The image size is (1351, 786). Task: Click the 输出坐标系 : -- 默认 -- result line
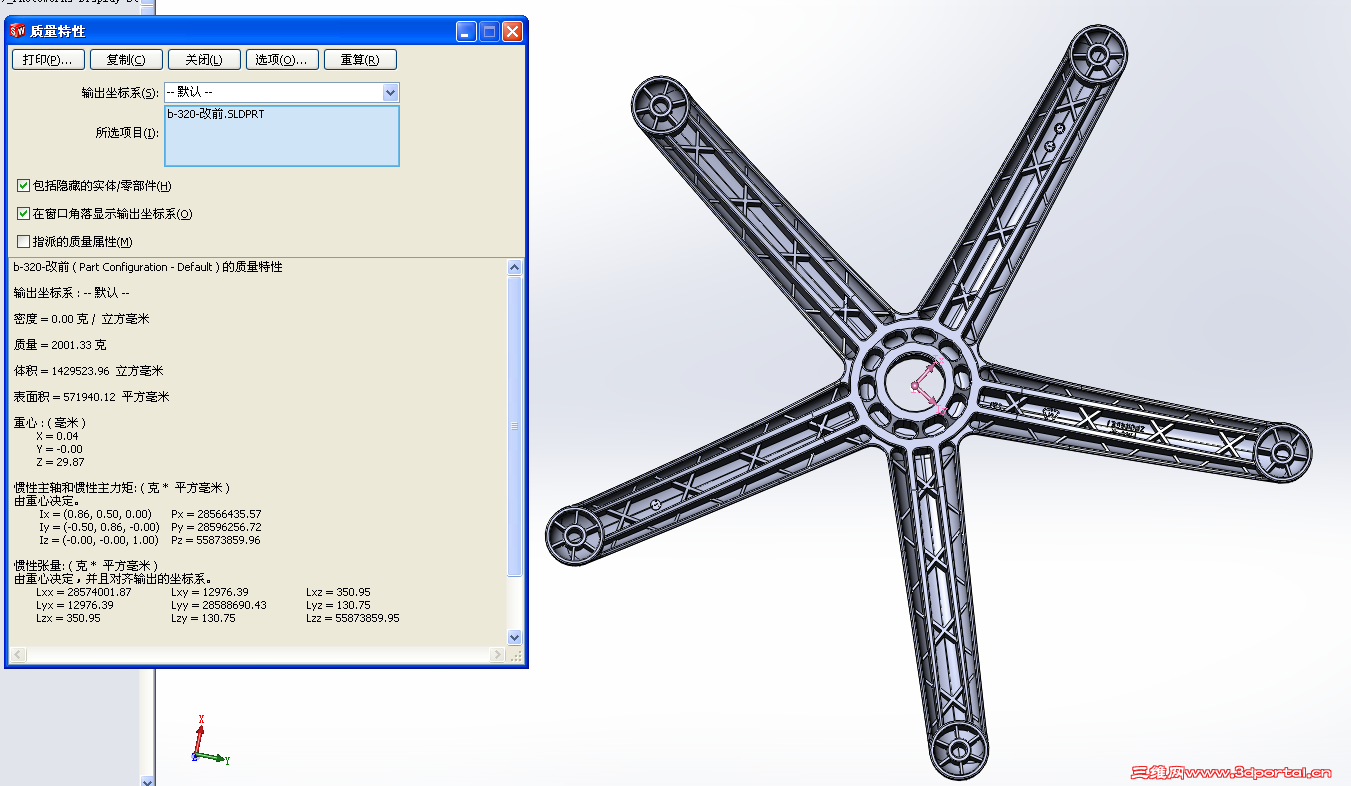pyautogui.click(x=71, y=293)
